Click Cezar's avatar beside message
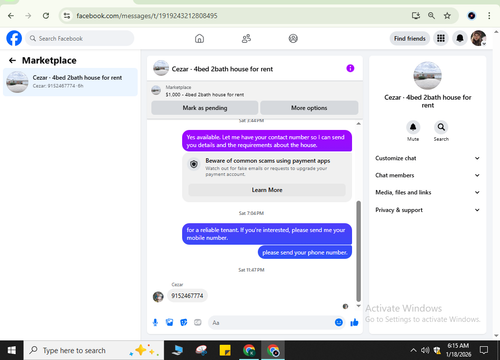The height and width of the screenshot is (360, 500). [158, 296]
